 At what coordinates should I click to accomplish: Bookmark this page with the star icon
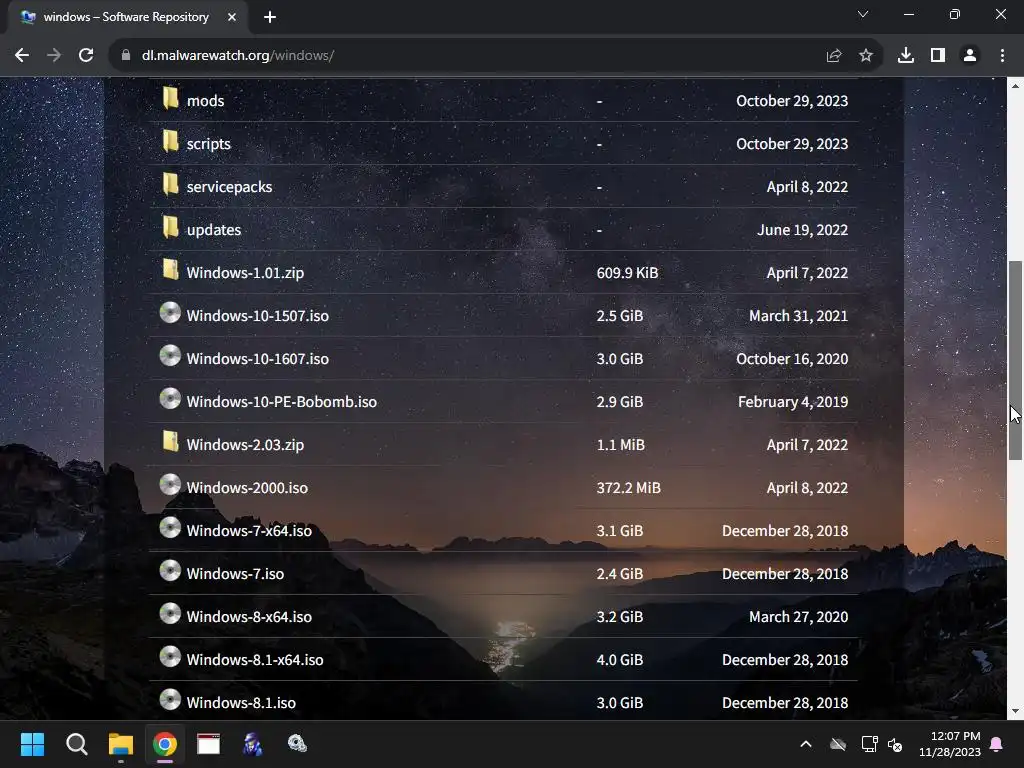pyautogui.click(x=866, y=56)
